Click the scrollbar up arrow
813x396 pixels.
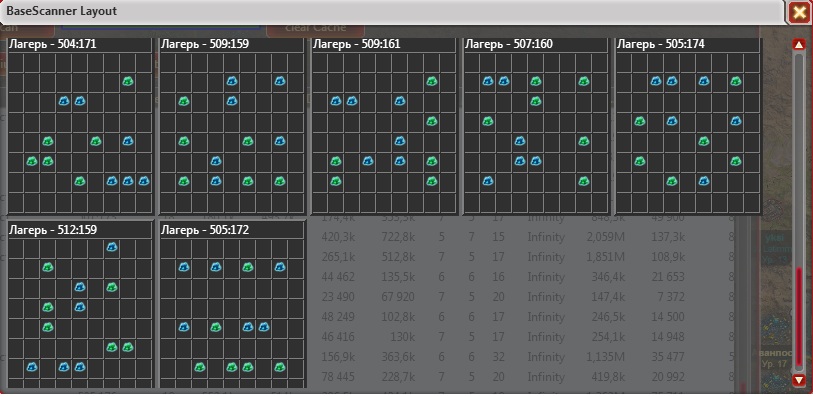799,45
